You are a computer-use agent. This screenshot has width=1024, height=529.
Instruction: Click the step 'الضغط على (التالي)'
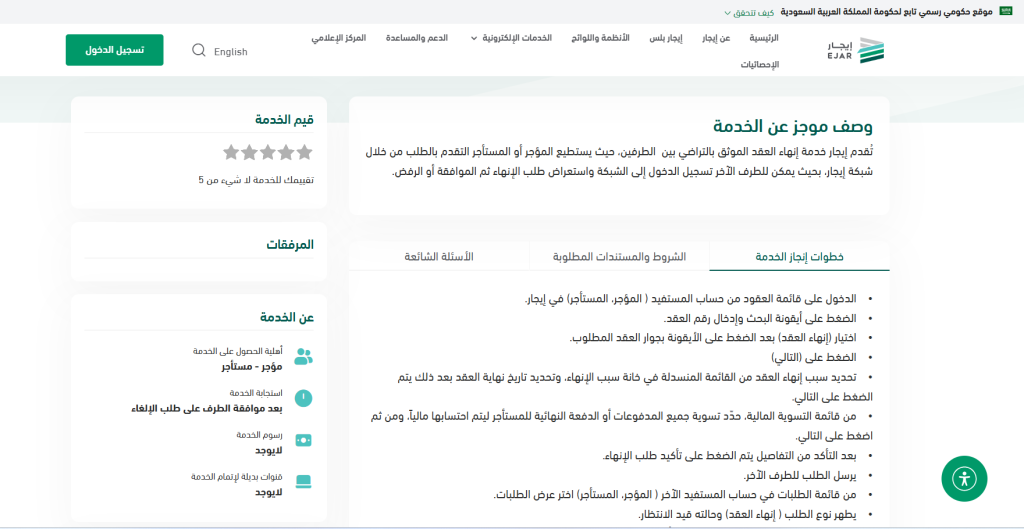click(x=814, y=357)
